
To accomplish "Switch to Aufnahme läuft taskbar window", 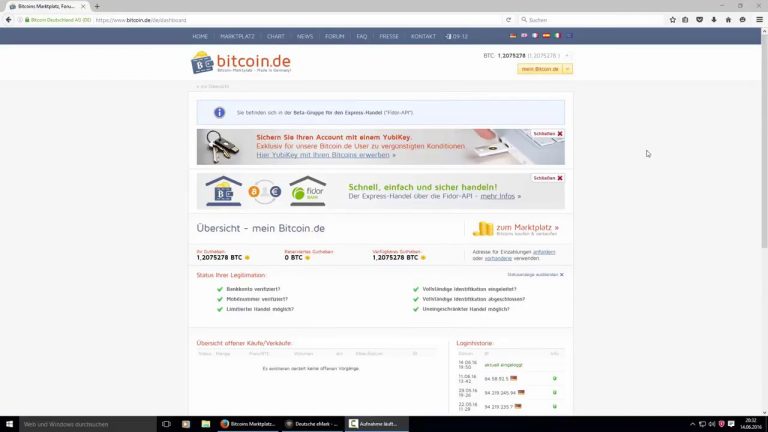I will click(x=376, y=424).
